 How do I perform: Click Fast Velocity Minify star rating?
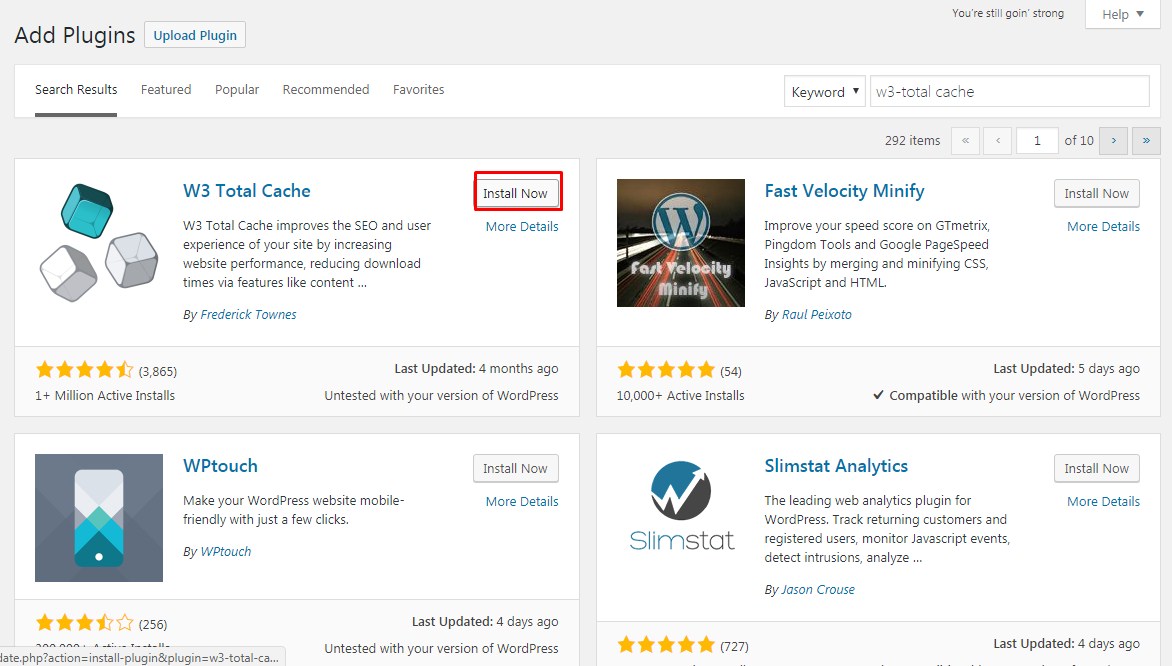pos(666,370)
